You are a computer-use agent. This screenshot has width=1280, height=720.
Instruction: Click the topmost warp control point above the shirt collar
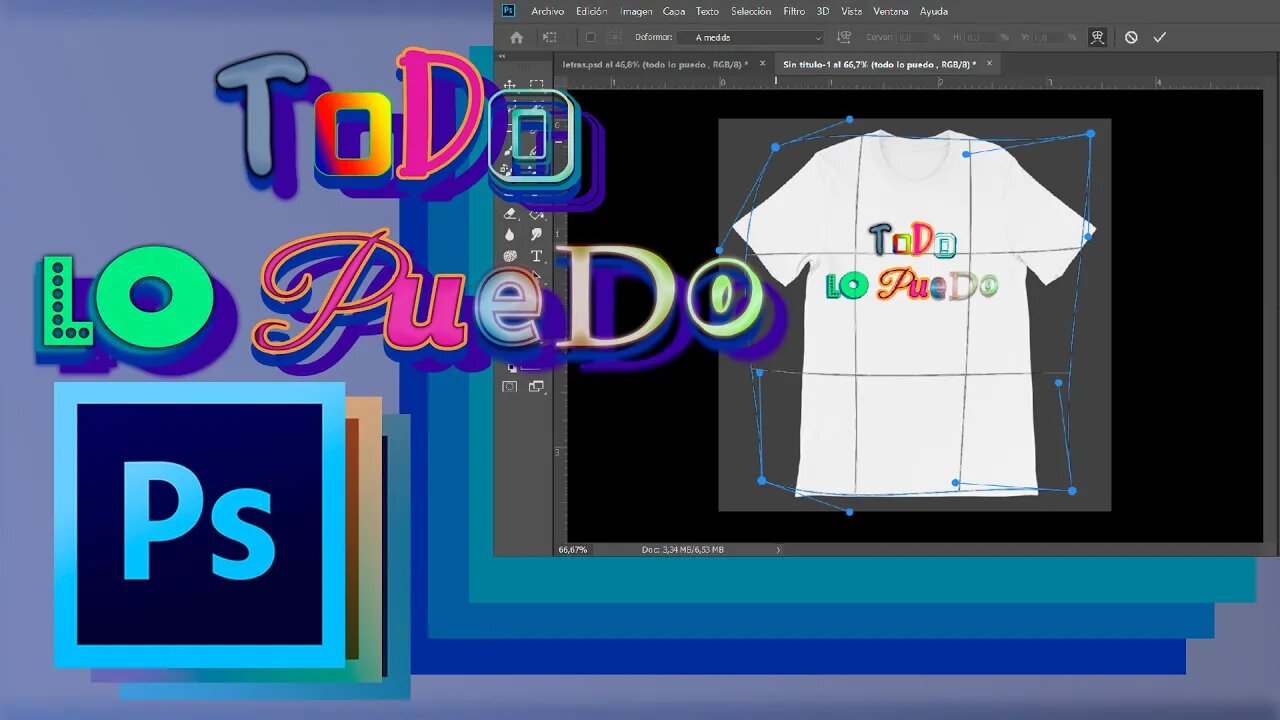point(849,119)
